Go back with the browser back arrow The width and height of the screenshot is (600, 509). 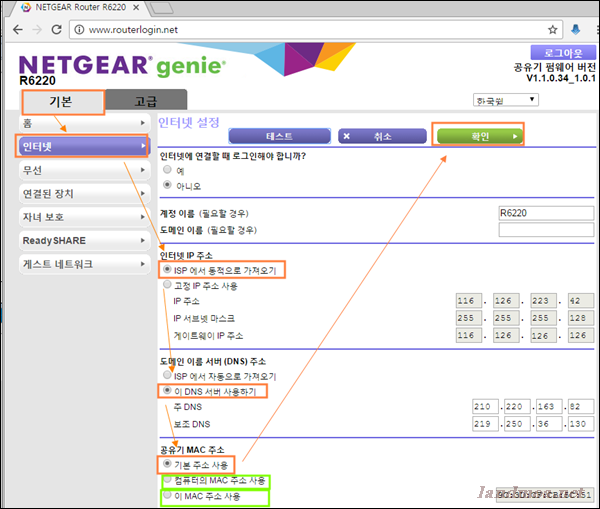[18, 29]
